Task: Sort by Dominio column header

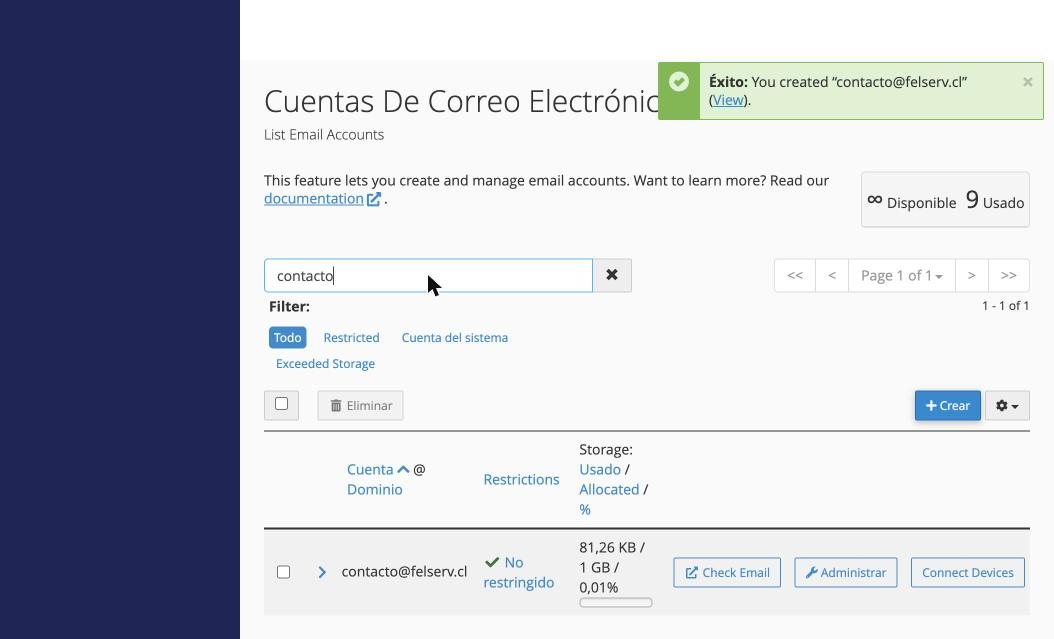Action: [374, 490]
